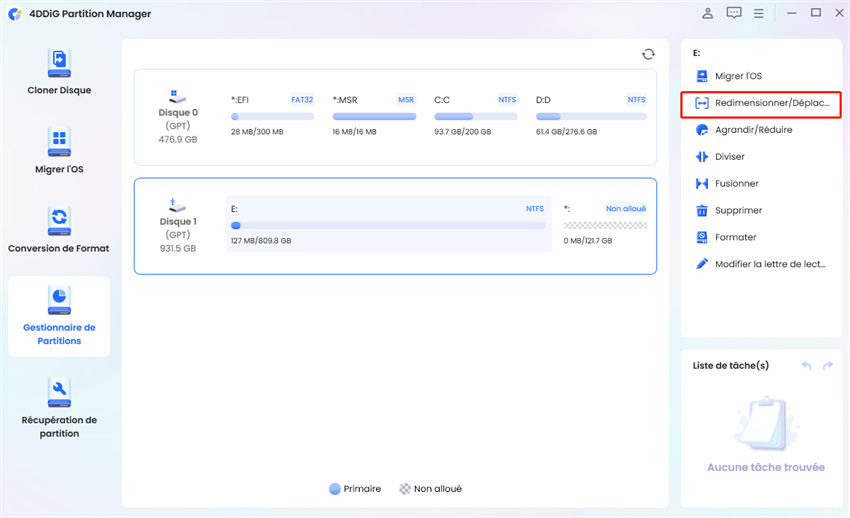Select the Disque 1 drive icon
The width and height of the screenshot is (850, 518).
(x=177, y=206)
